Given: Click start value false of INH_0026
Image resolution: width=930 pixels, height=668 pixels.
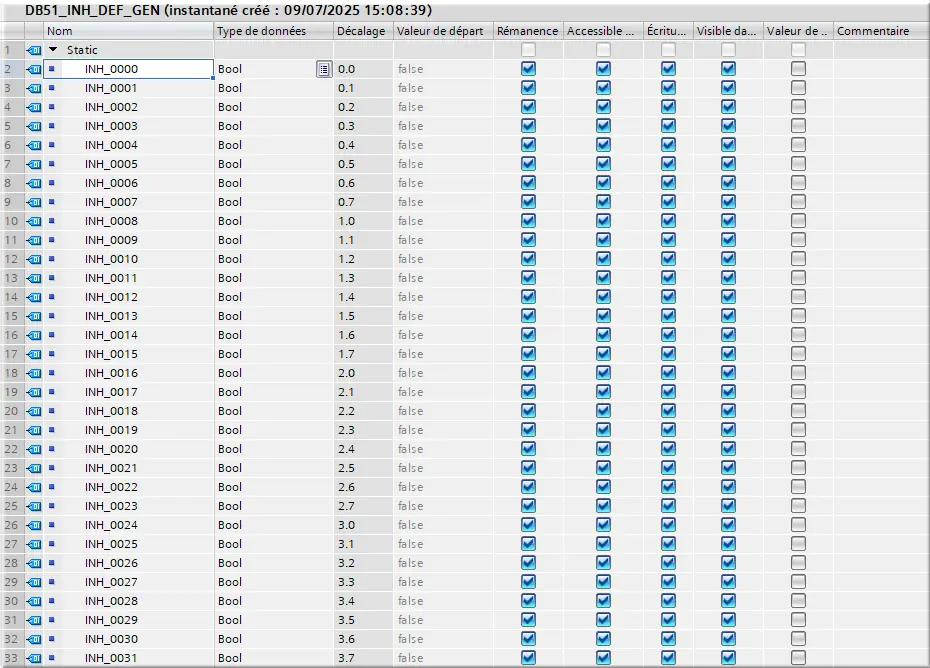Looking at the screenshot, I should click(410, 563).
